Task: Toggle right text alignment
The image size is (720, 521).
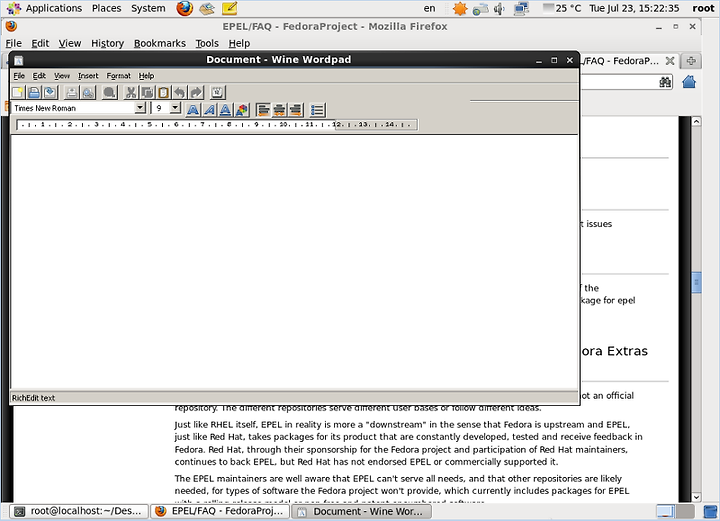Action: tap(296, 109)
